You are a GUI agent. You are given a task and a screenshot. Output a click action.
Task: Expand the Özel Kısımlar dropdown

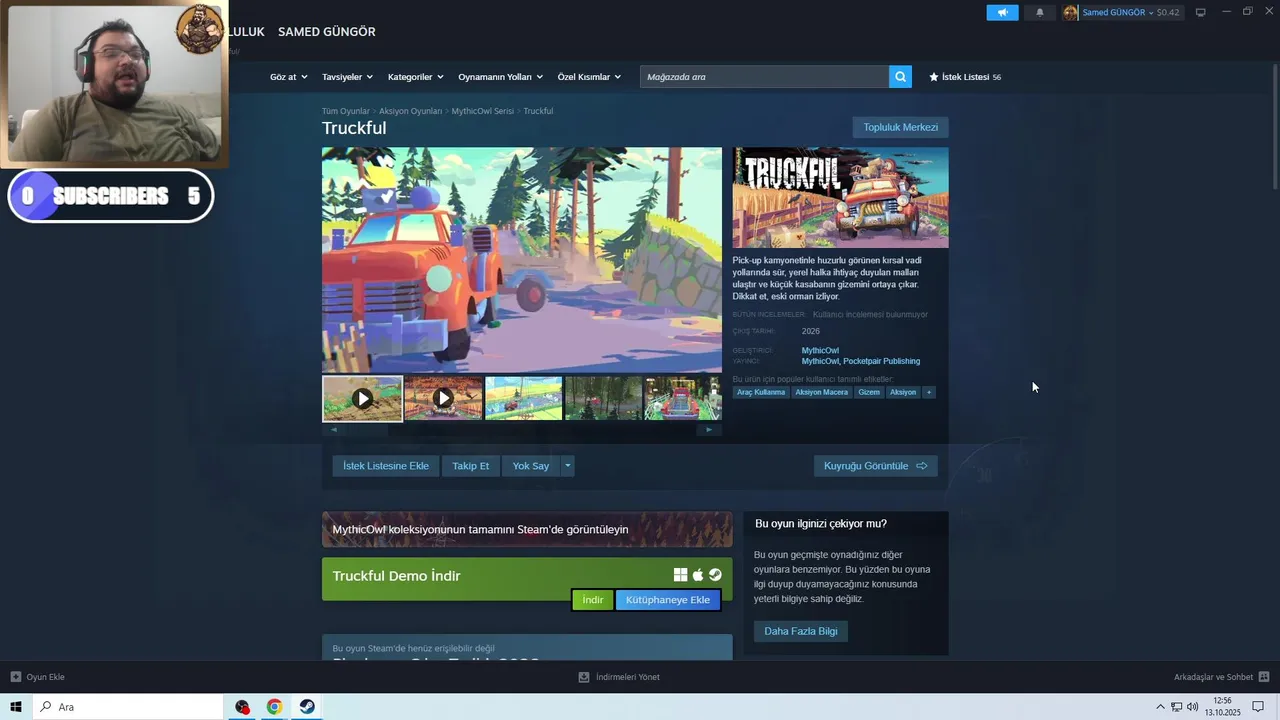[x=589, y=77]
